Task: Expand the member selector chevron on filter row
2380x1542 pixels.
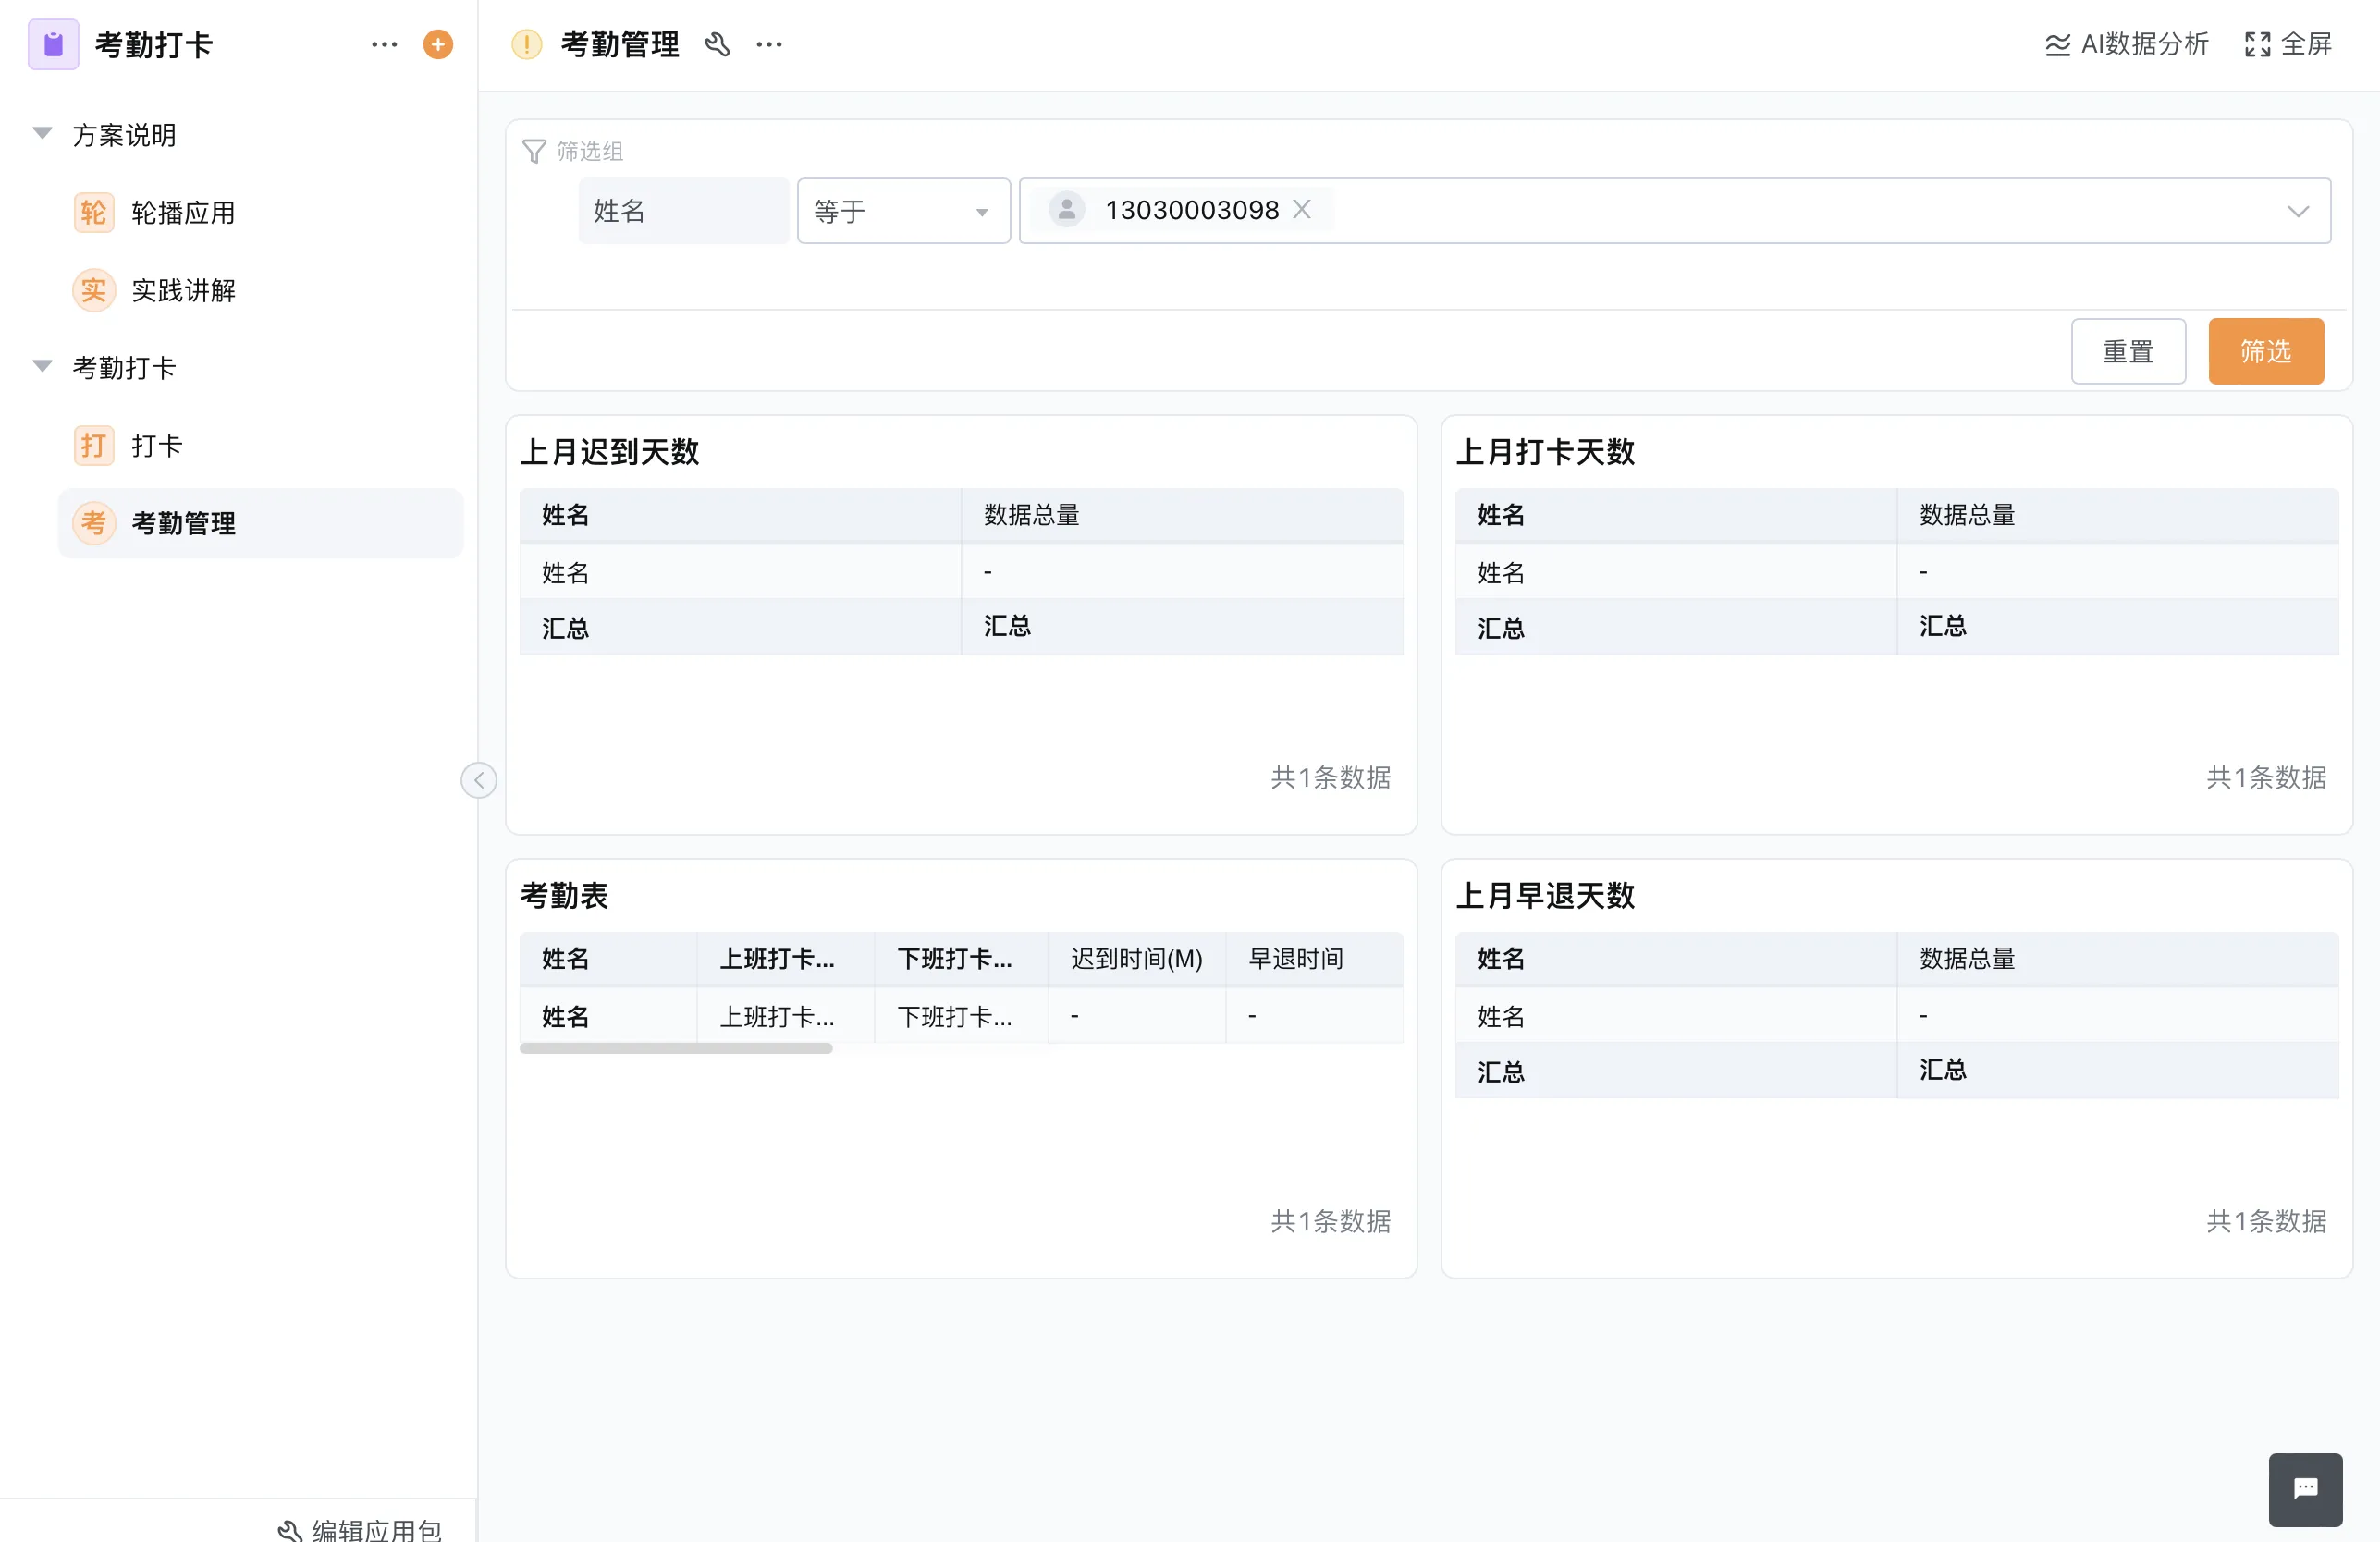Action: click(2299, 211)
